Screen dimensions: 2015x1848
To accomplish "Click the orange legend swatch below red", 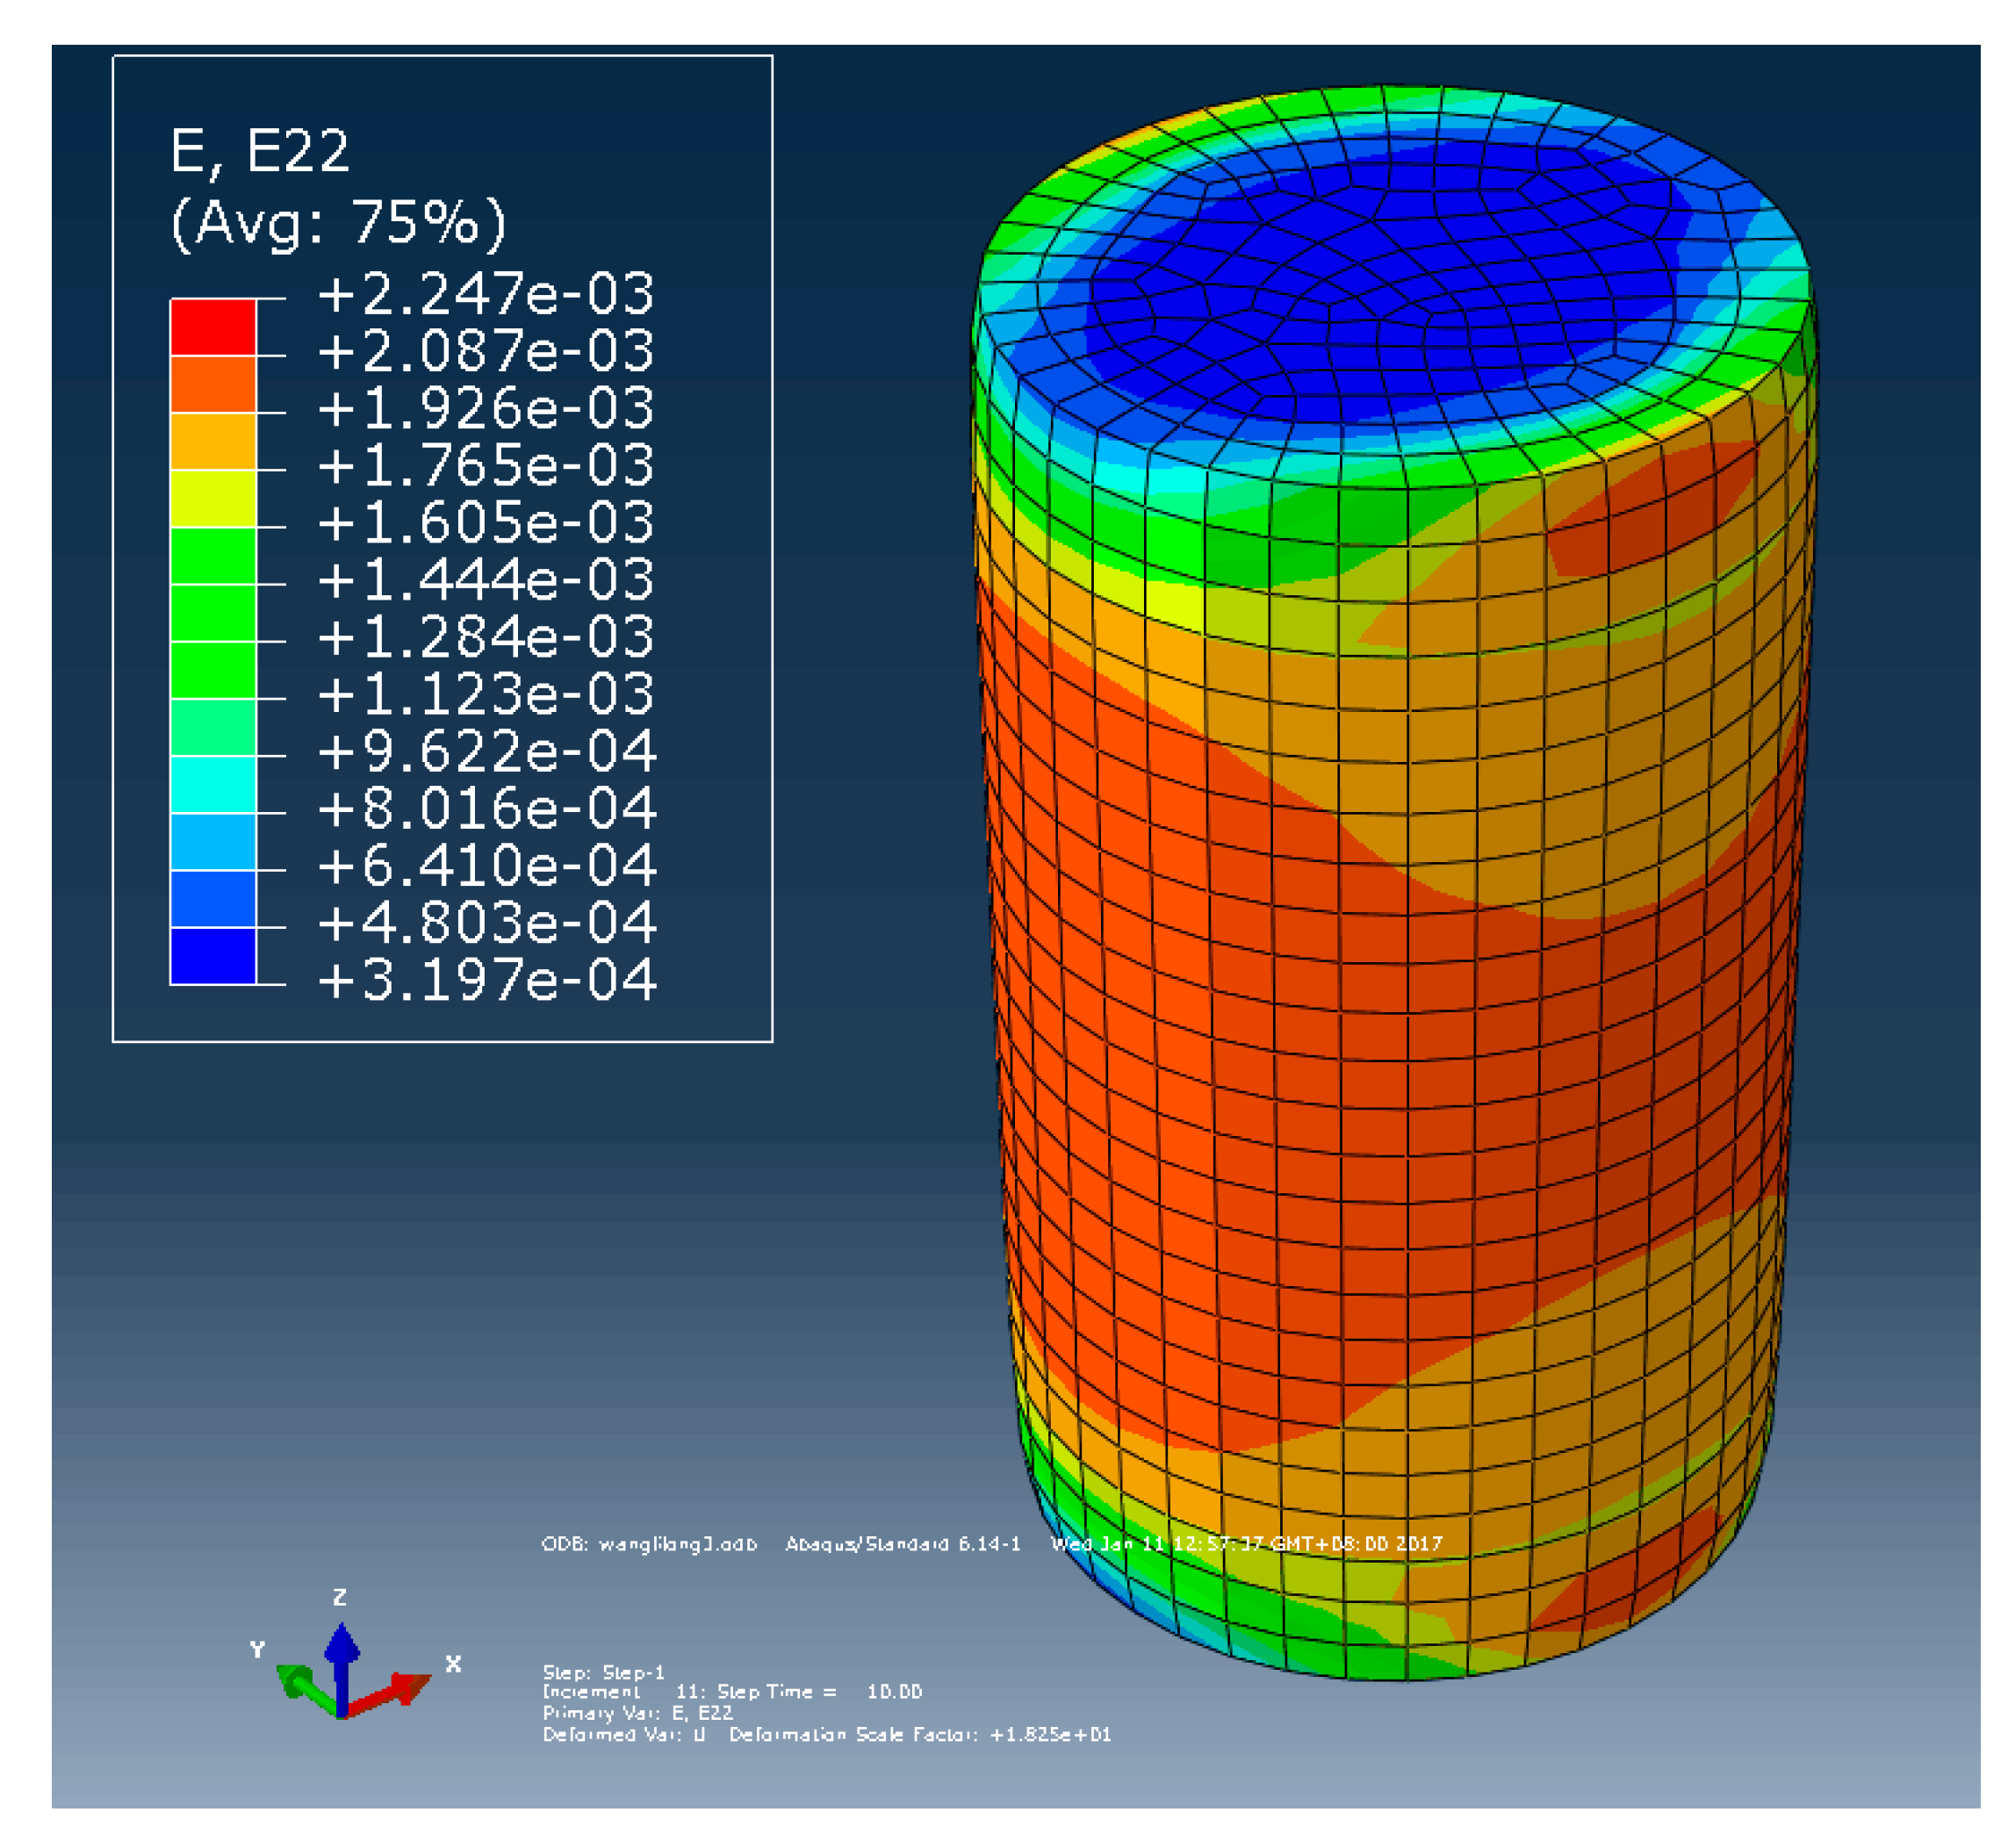I will coord(213,384).
